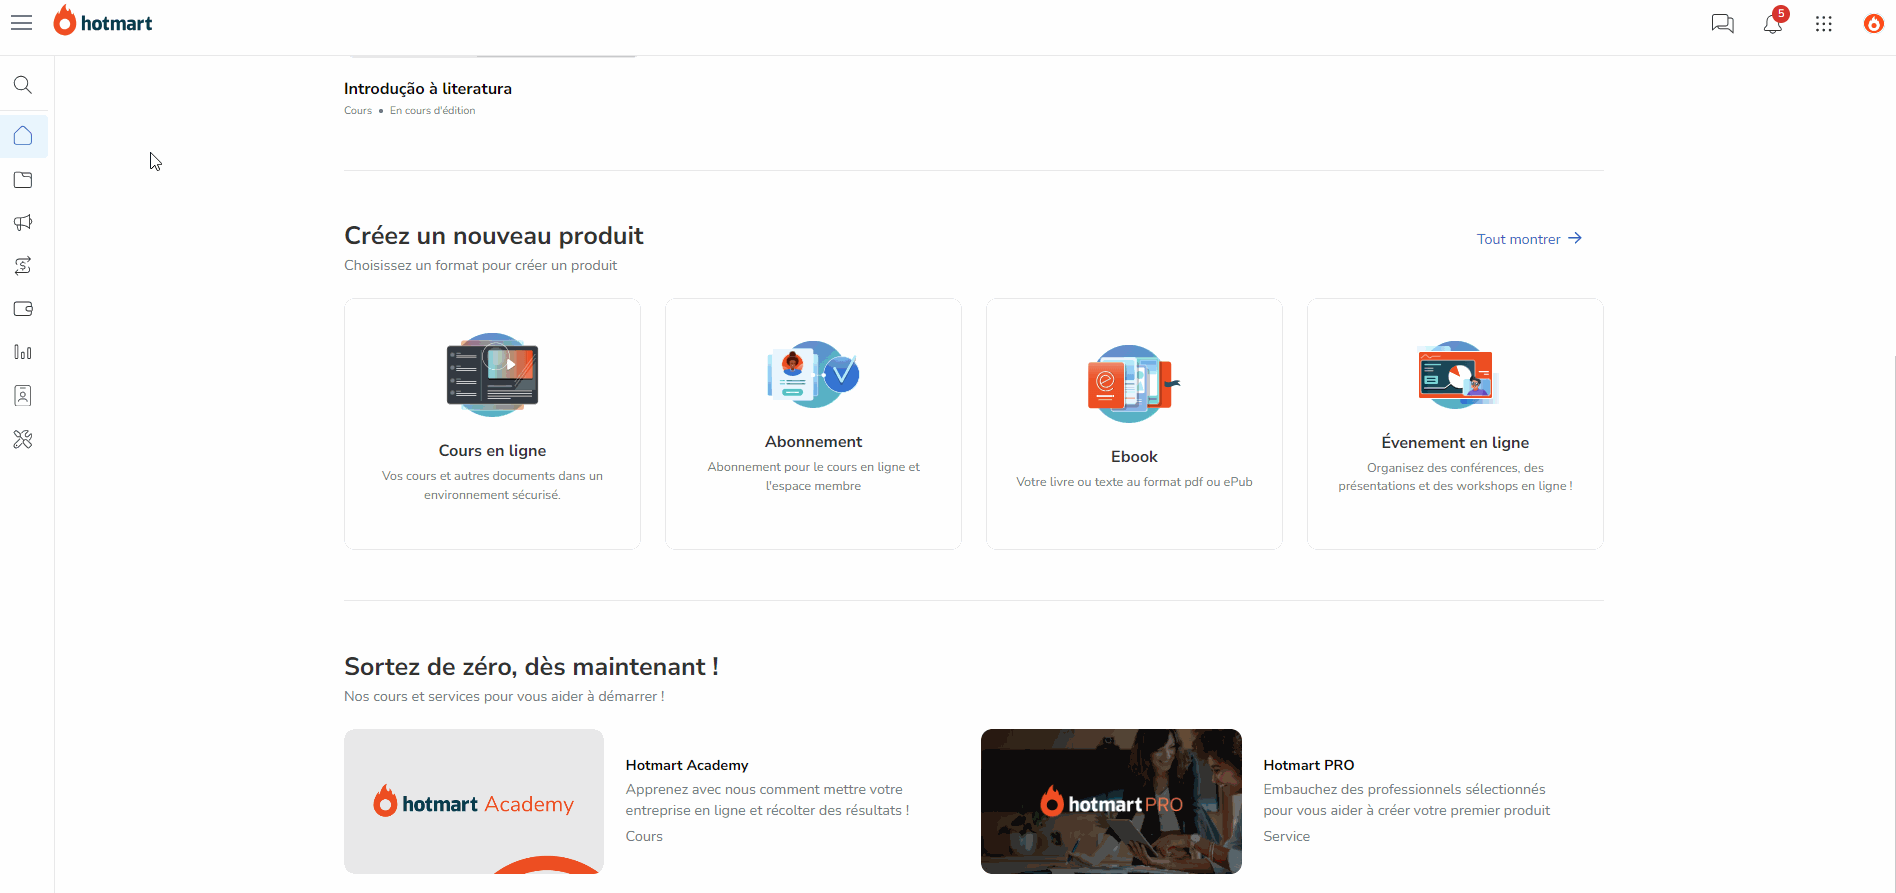
Task: Open the apps grid menu
Action: 1824,23
